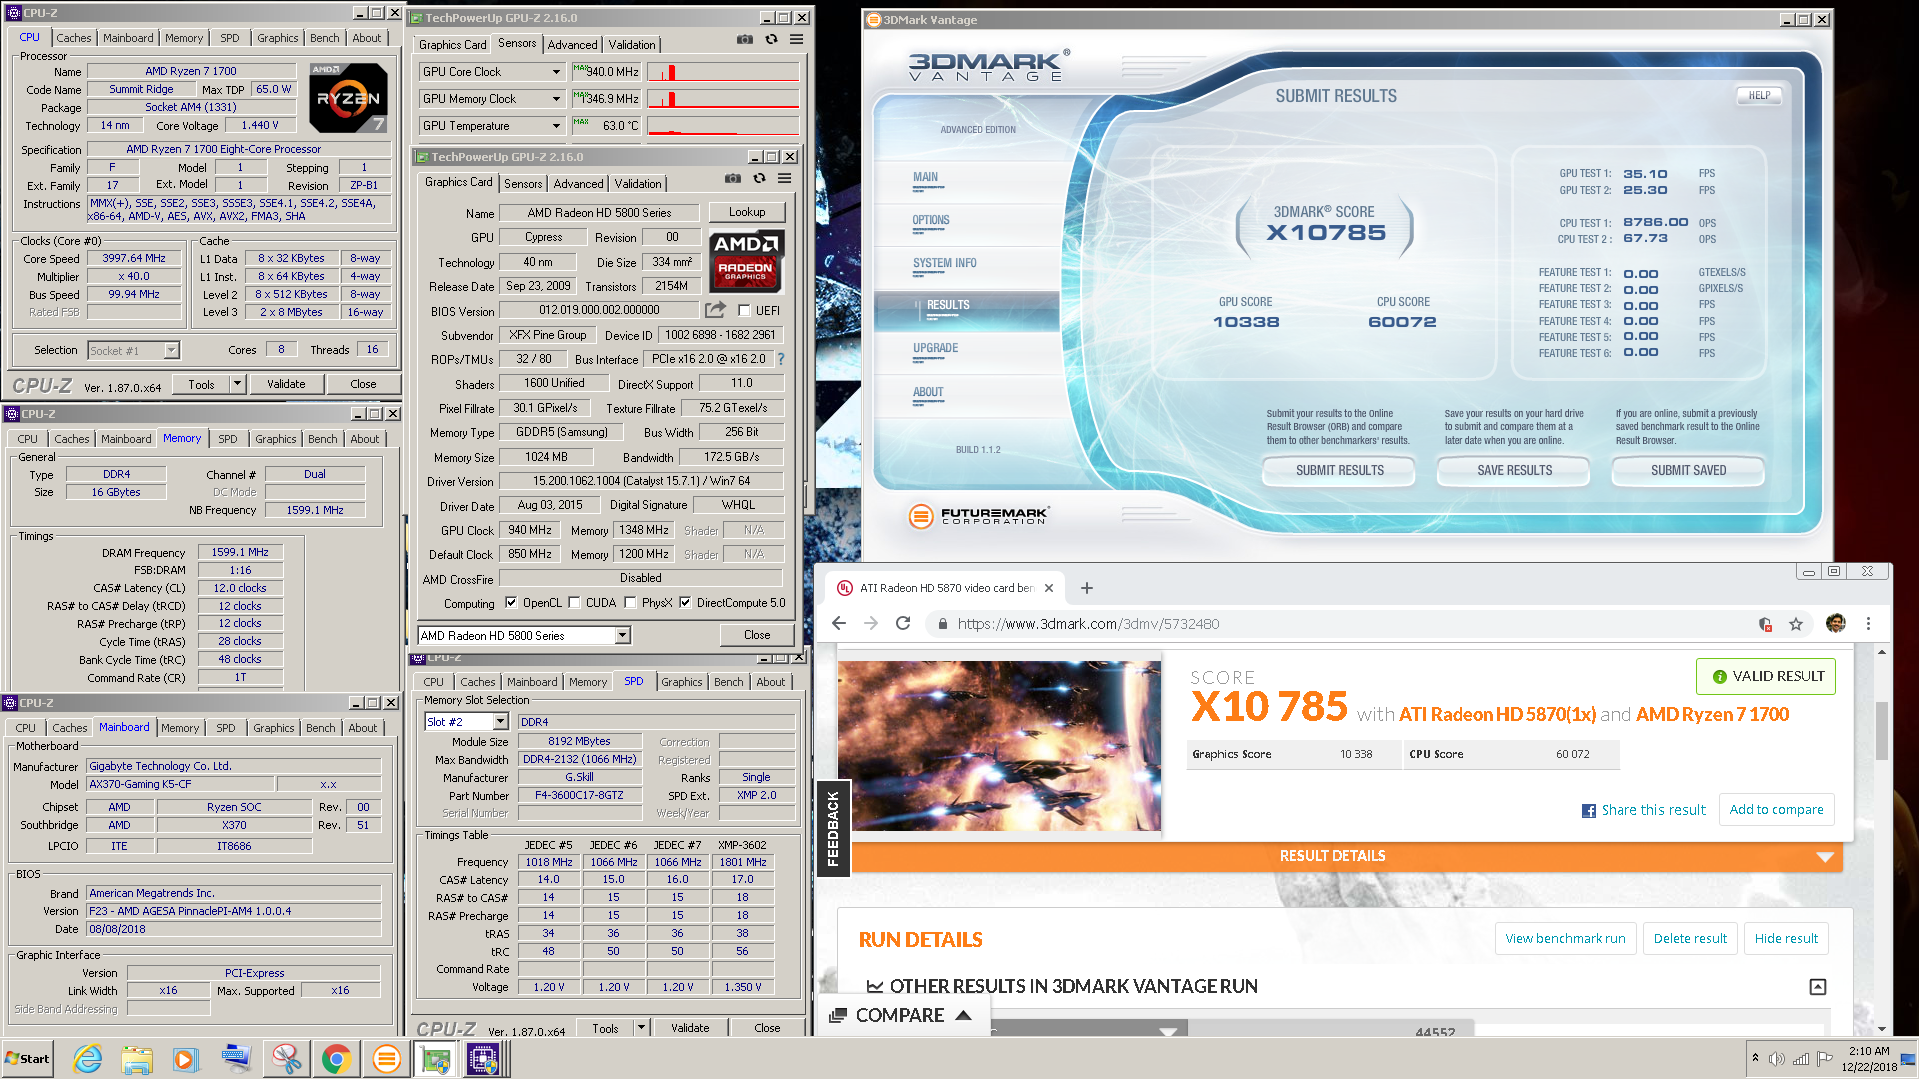
Task: Toggle PhysX checkbox in GPU-Z
Action: [x=630, y=603]
